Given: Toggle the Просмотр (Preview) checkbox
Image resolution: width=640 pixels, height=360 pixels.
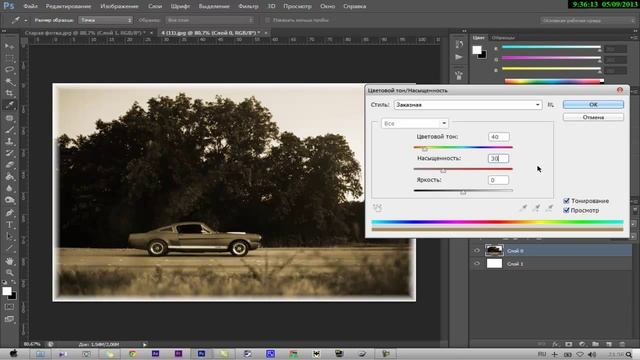Looking at the screenshot, I should [x=567, y=210].
